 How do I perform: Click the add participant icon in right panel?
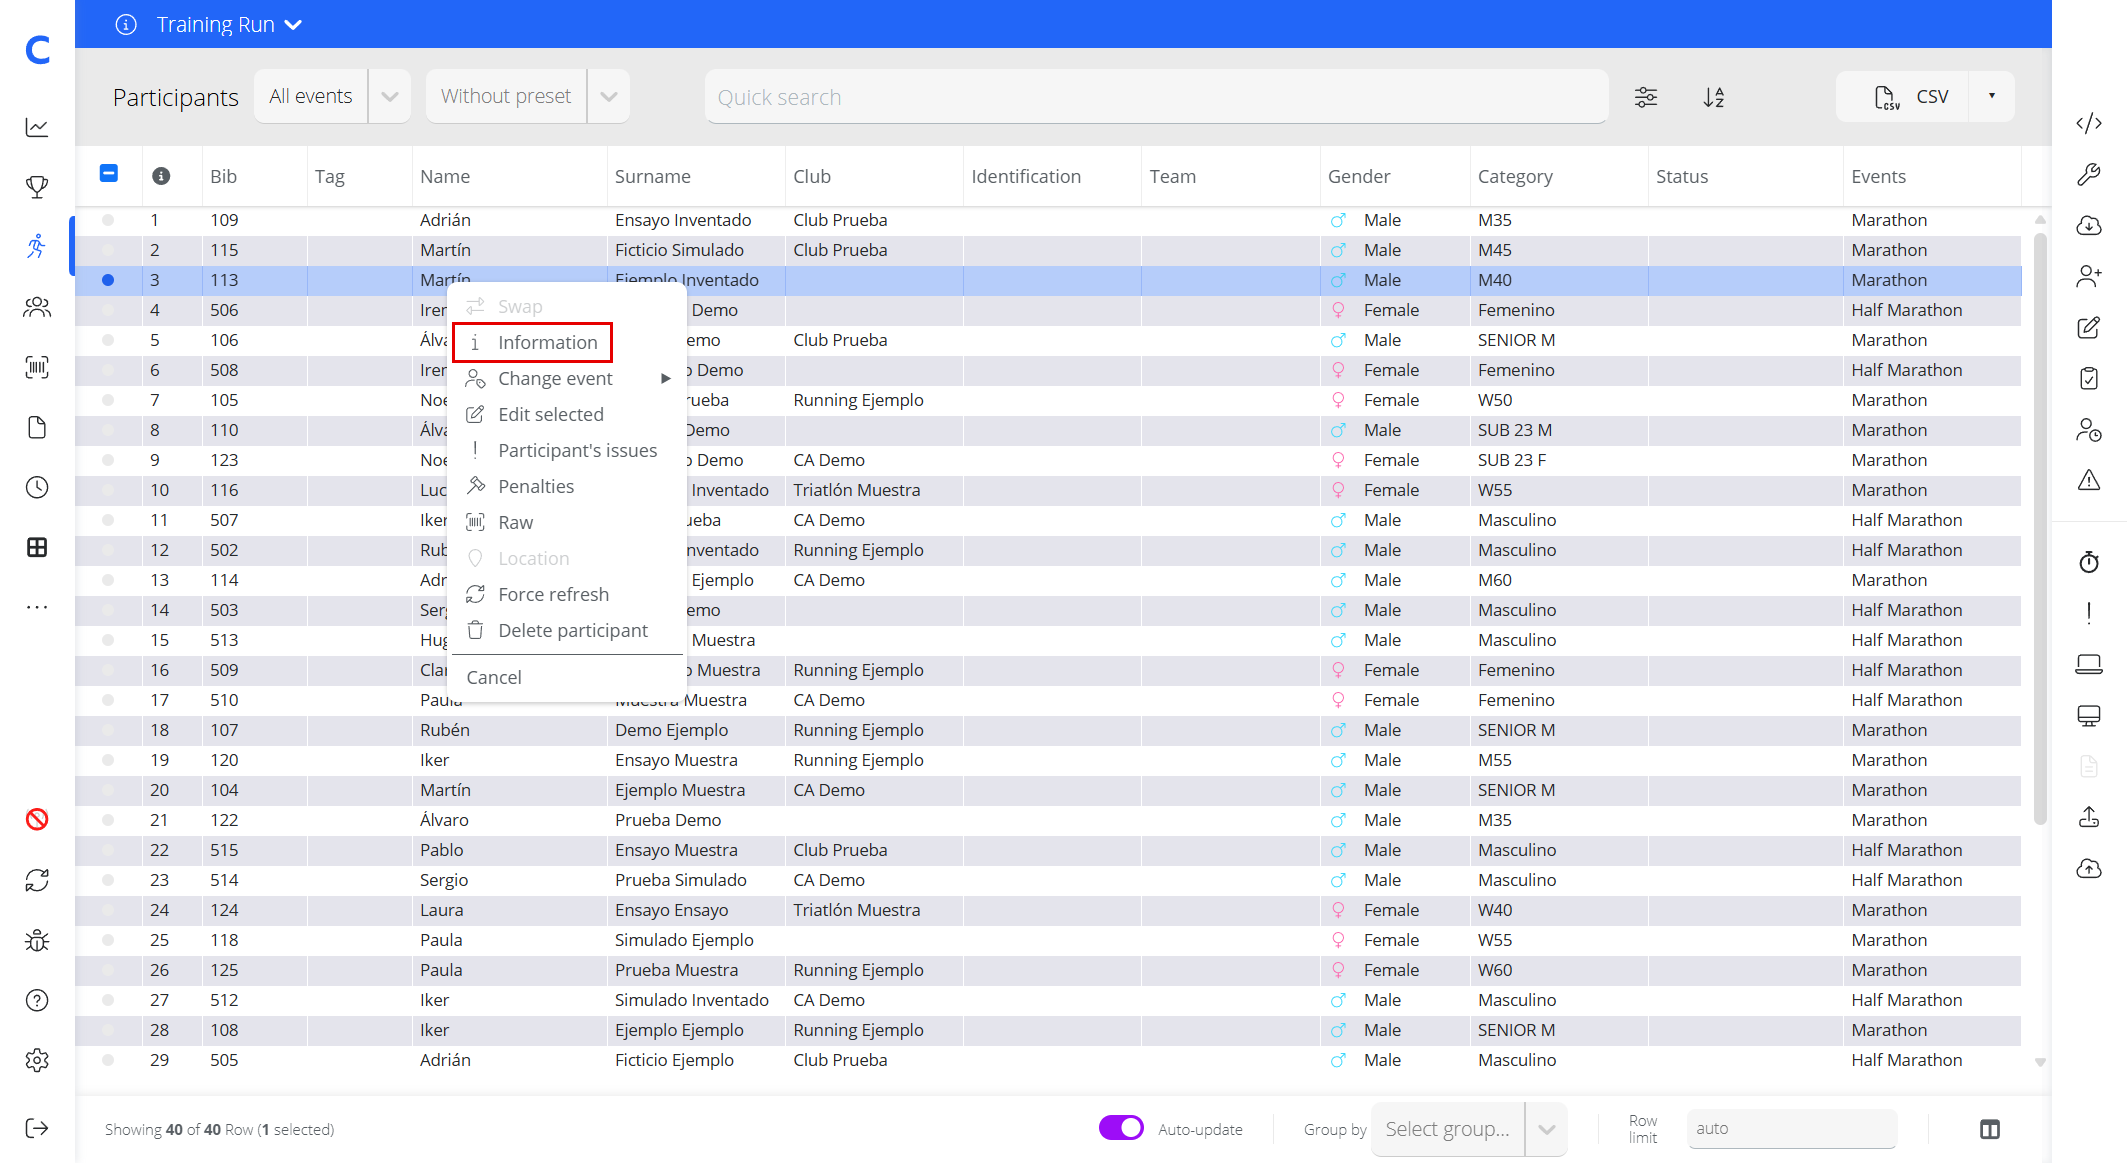2089,276
